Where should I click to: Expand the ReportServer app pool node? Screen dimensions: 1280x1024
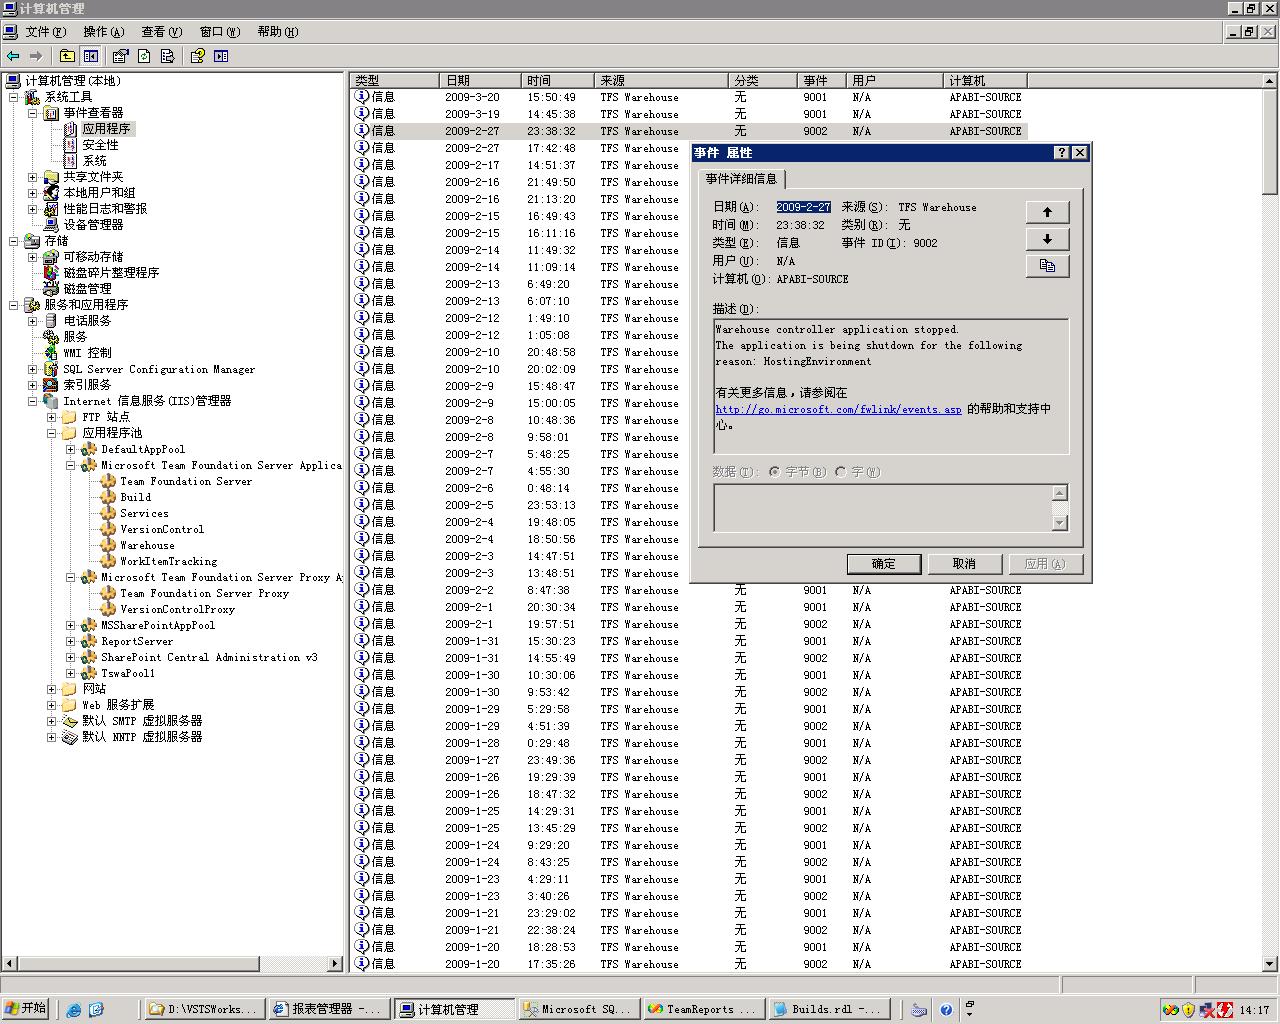pos(71,641)
